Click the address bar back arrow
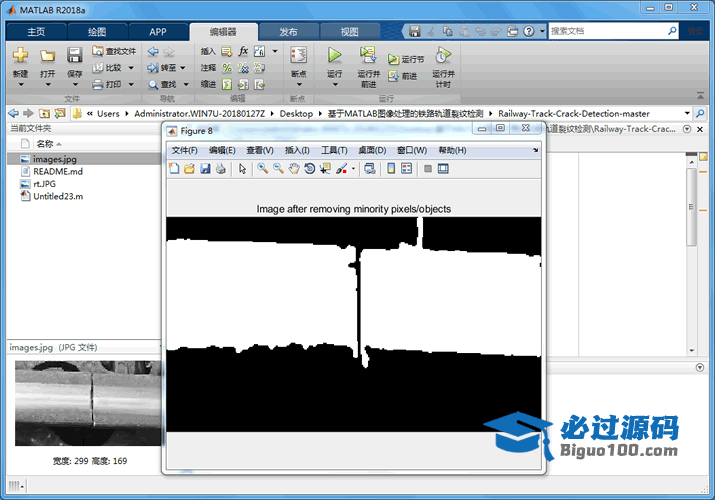This screenshot has height=500, width=715. pyautogui.click(x=14, y=113)
